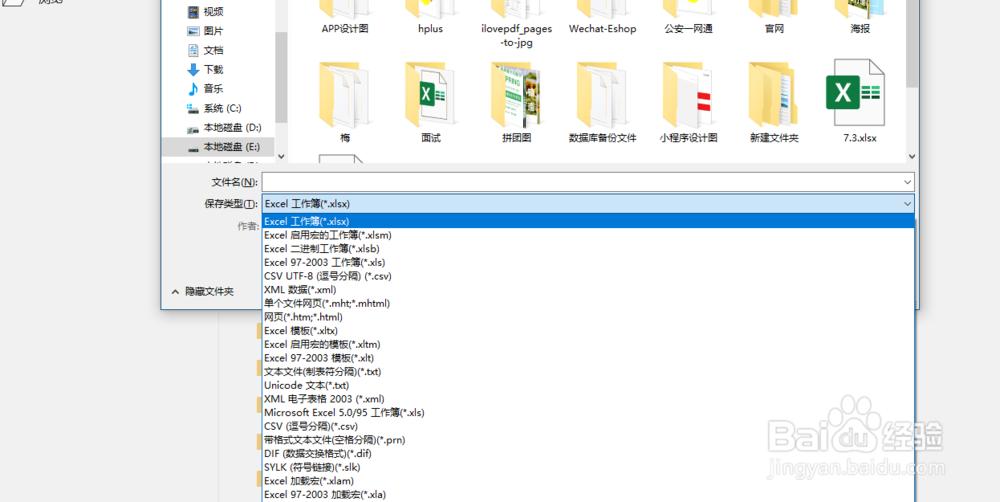Viewport: 1000px width, 502px height.
Task: Pick Excel 模板(*.xltx) type
Action: click(x=588, y=330)
